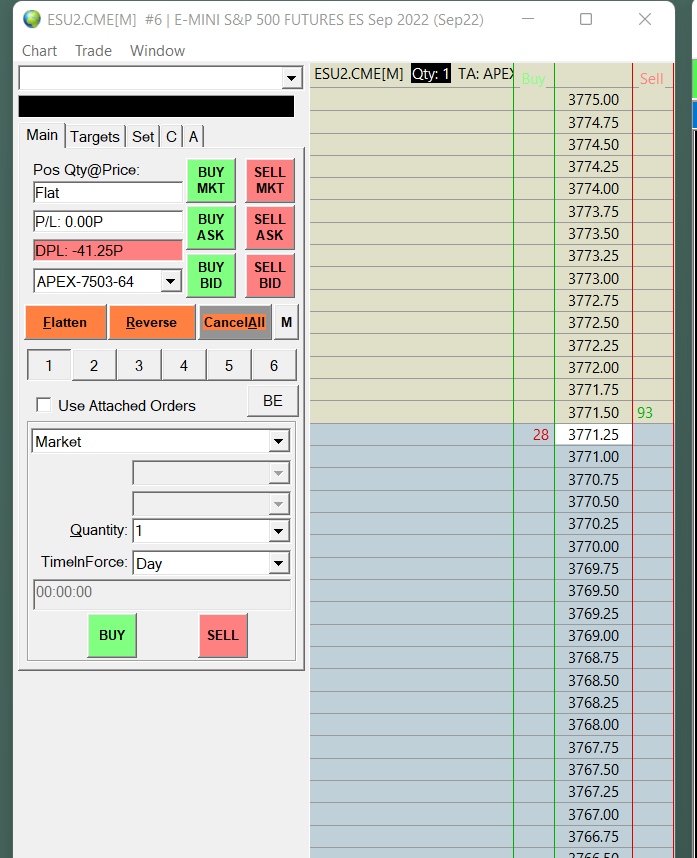Image resolution: width=697 pixels, height=858 pixels.
Task: Click bid size 28 in Buy column
Action: click(x=541, y=434)
